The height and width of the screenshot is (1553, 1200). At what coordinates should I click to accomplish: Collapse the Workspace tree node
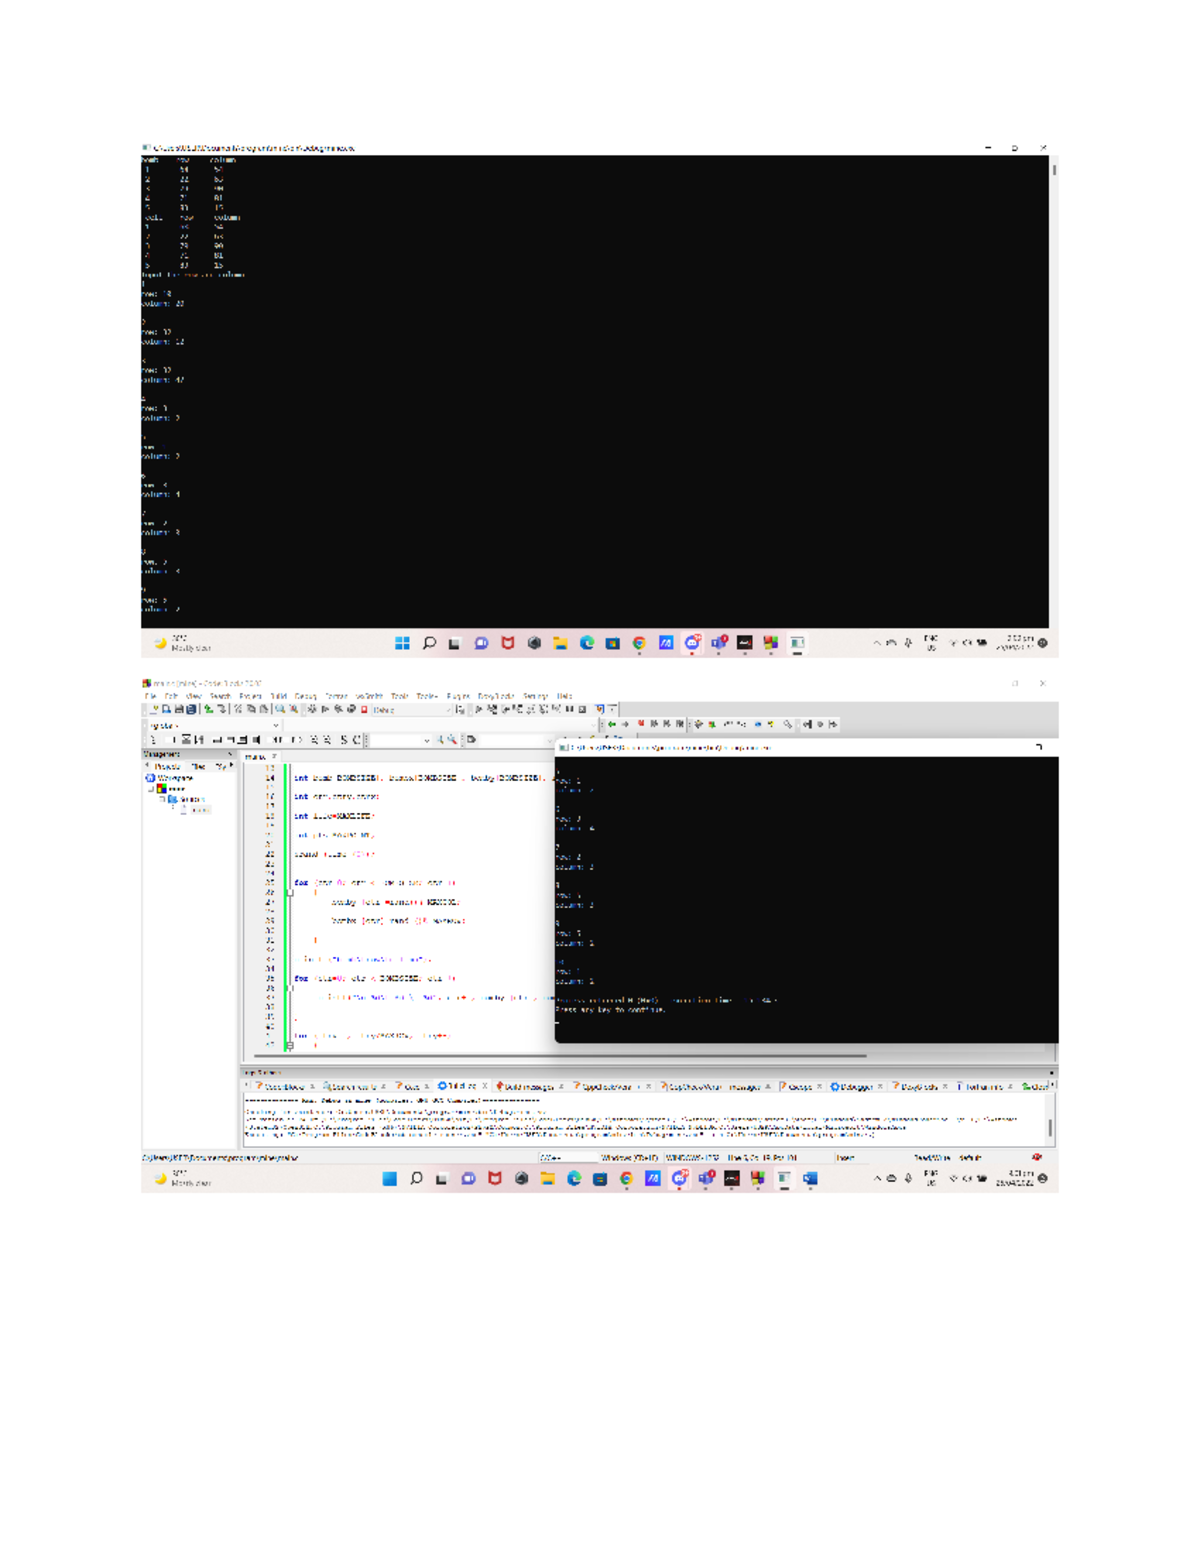point(148,778)
